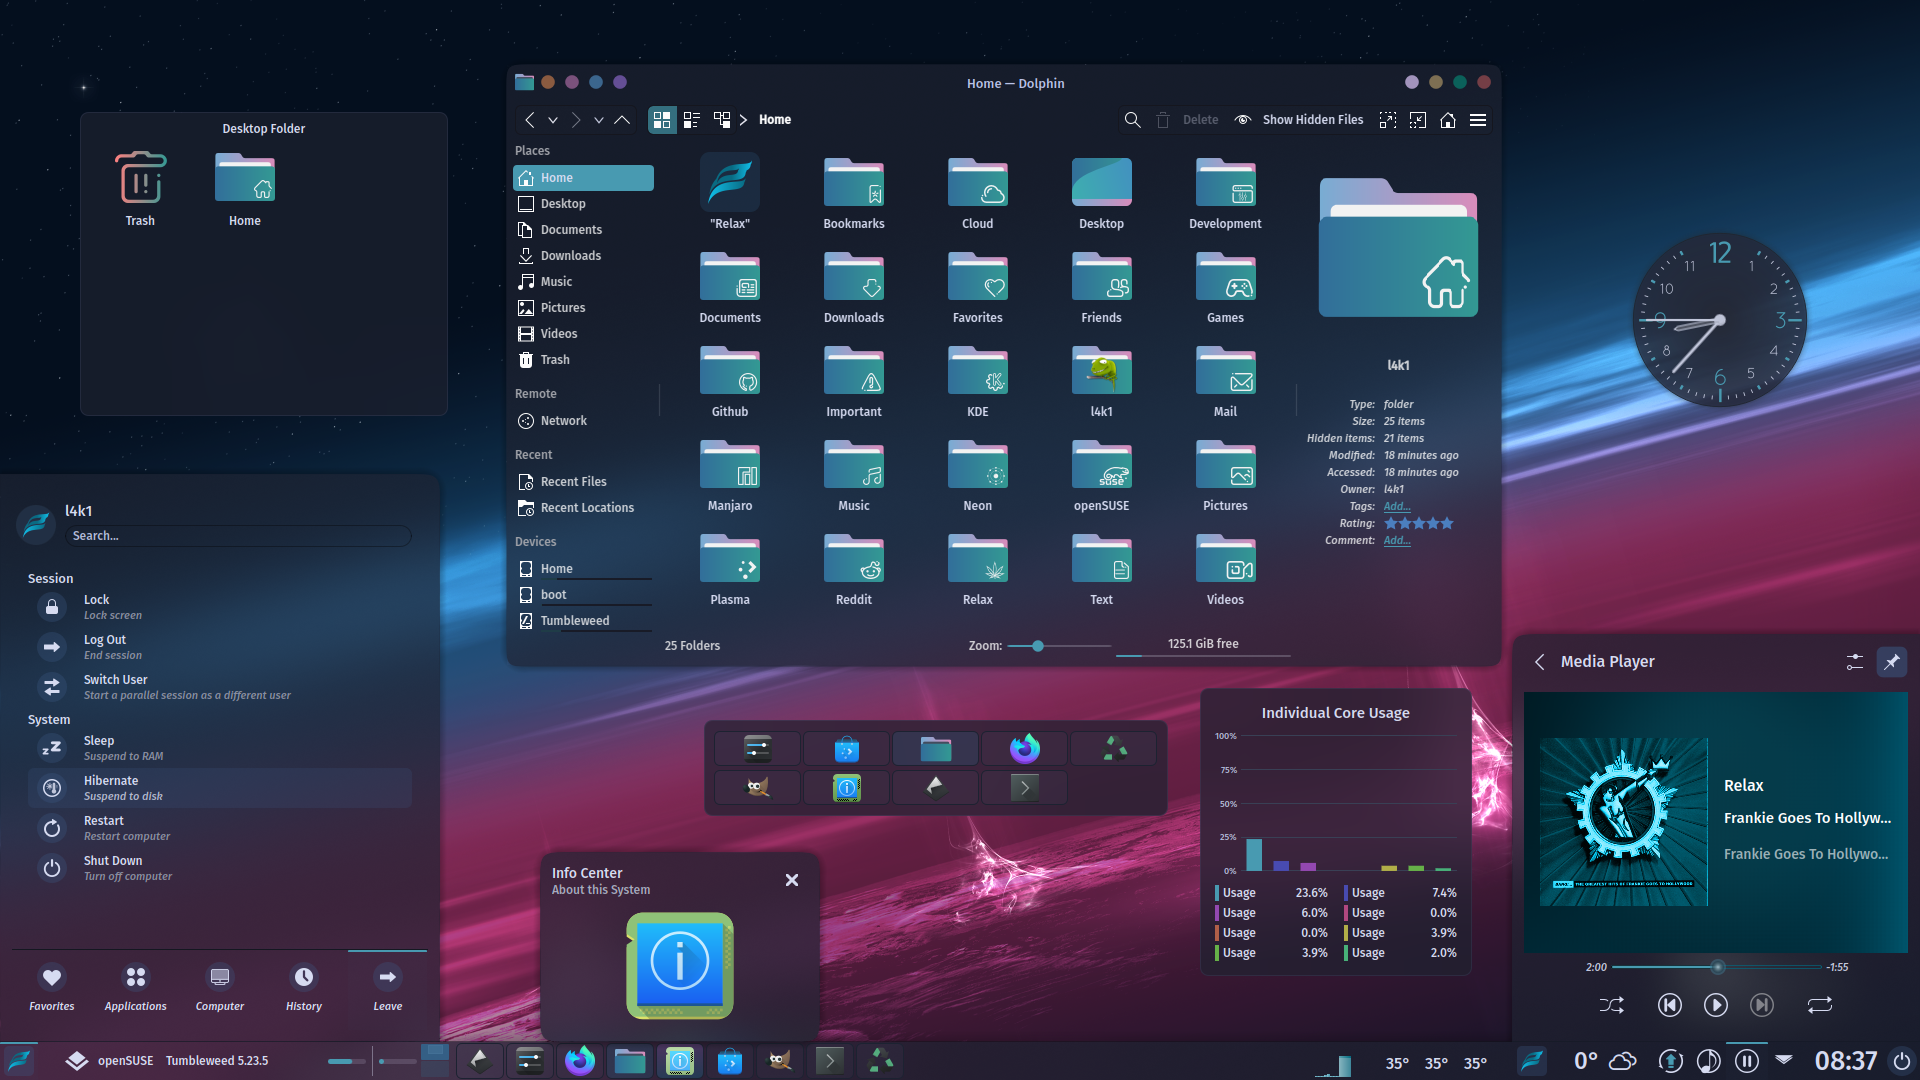
Task: Switch Dolphin to Icons view mode
Action: [662, 120]
